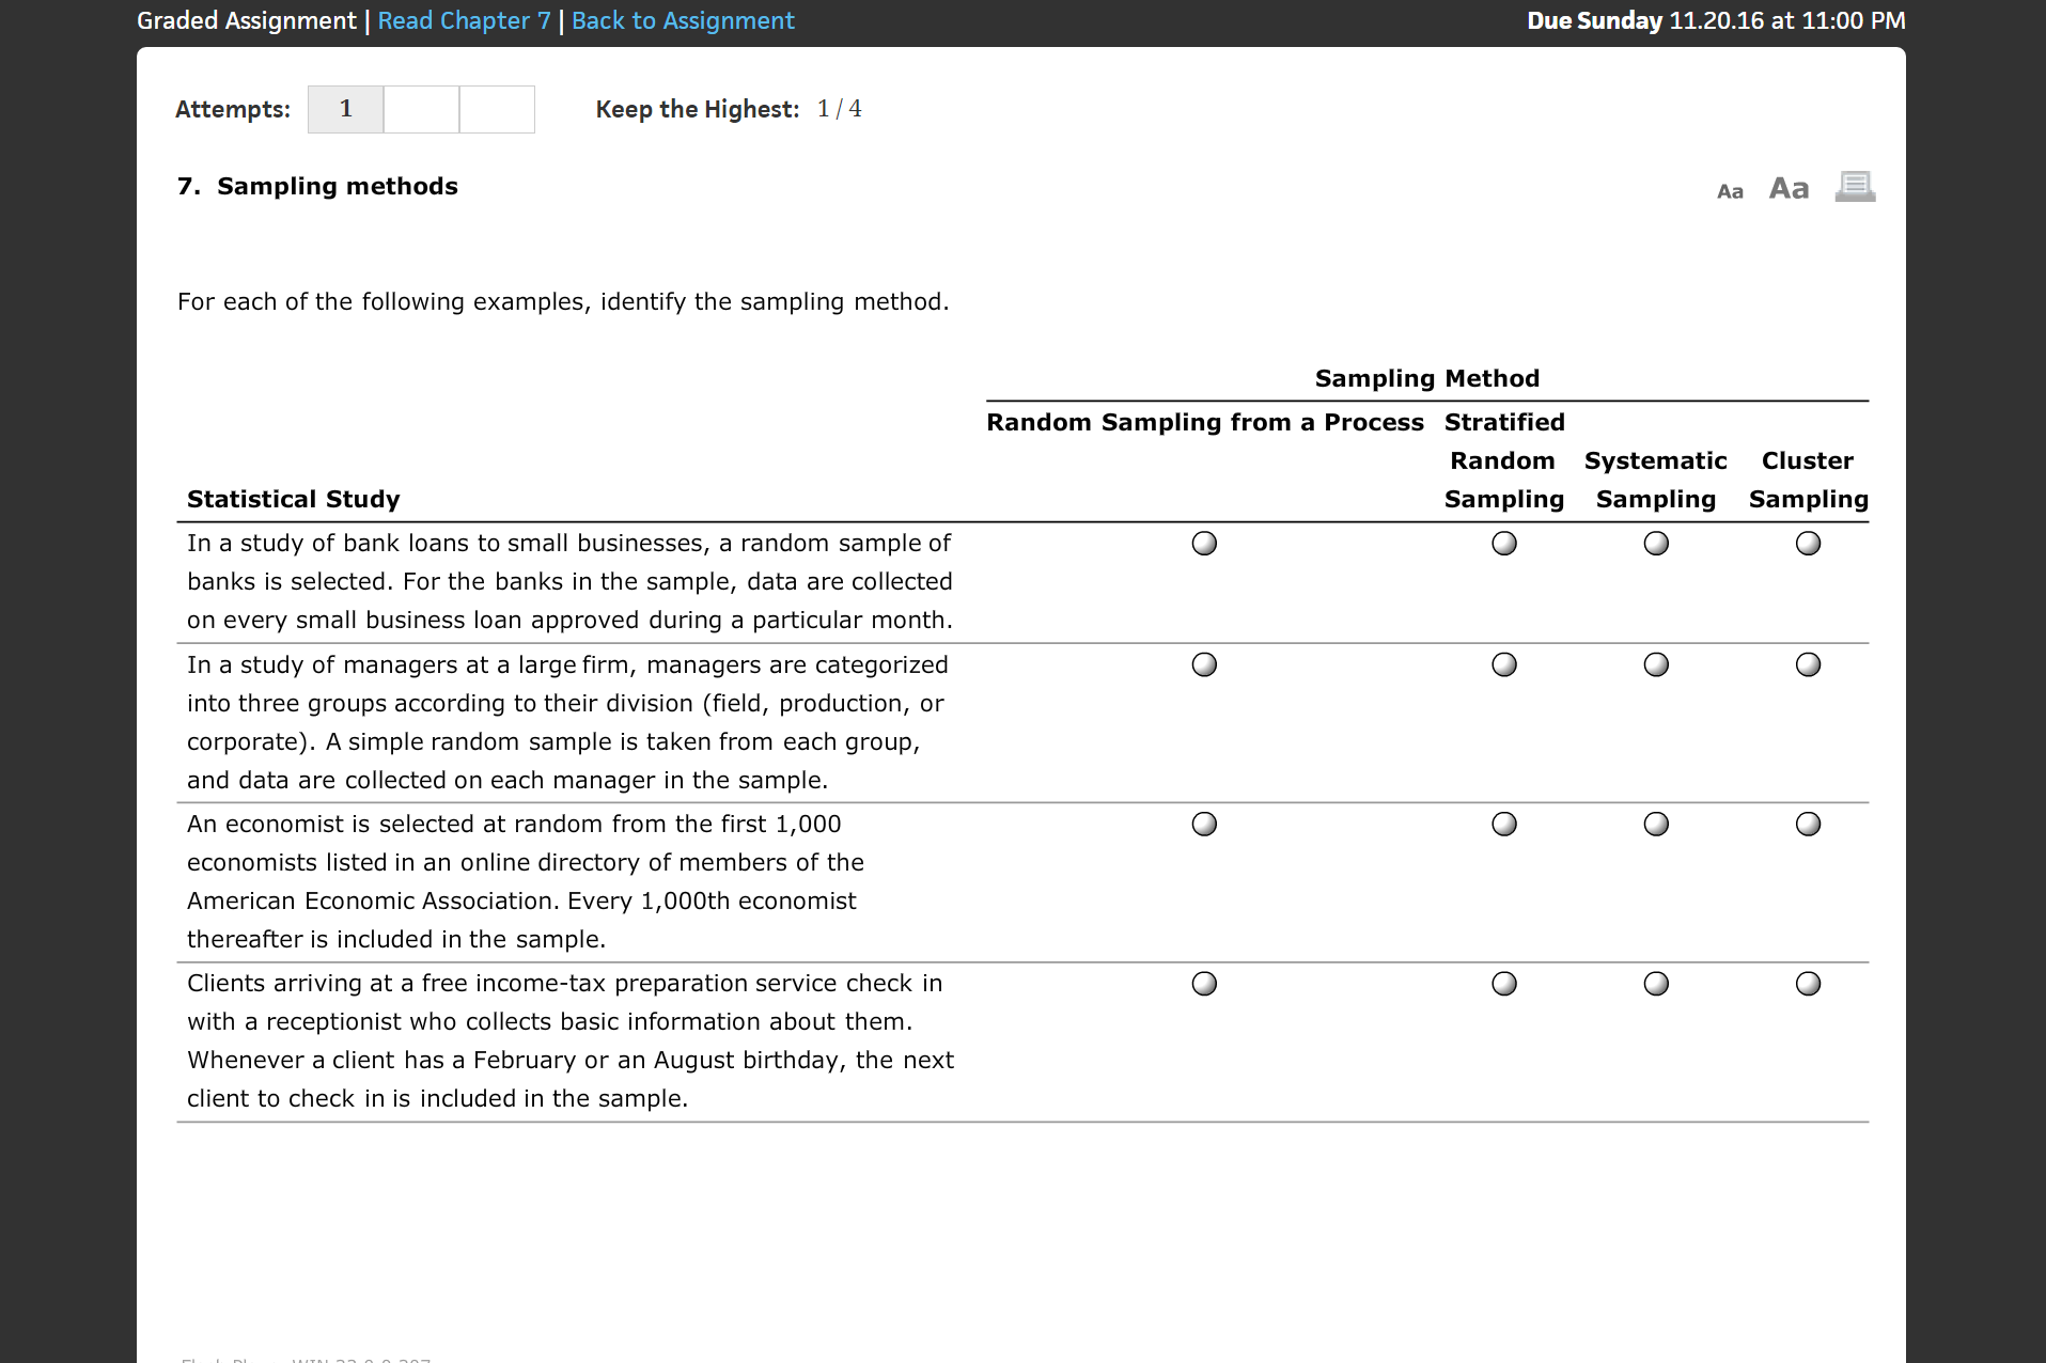
Task: Select Cluster Sampling for tax clients study
Action: [x=1807, y=984]
